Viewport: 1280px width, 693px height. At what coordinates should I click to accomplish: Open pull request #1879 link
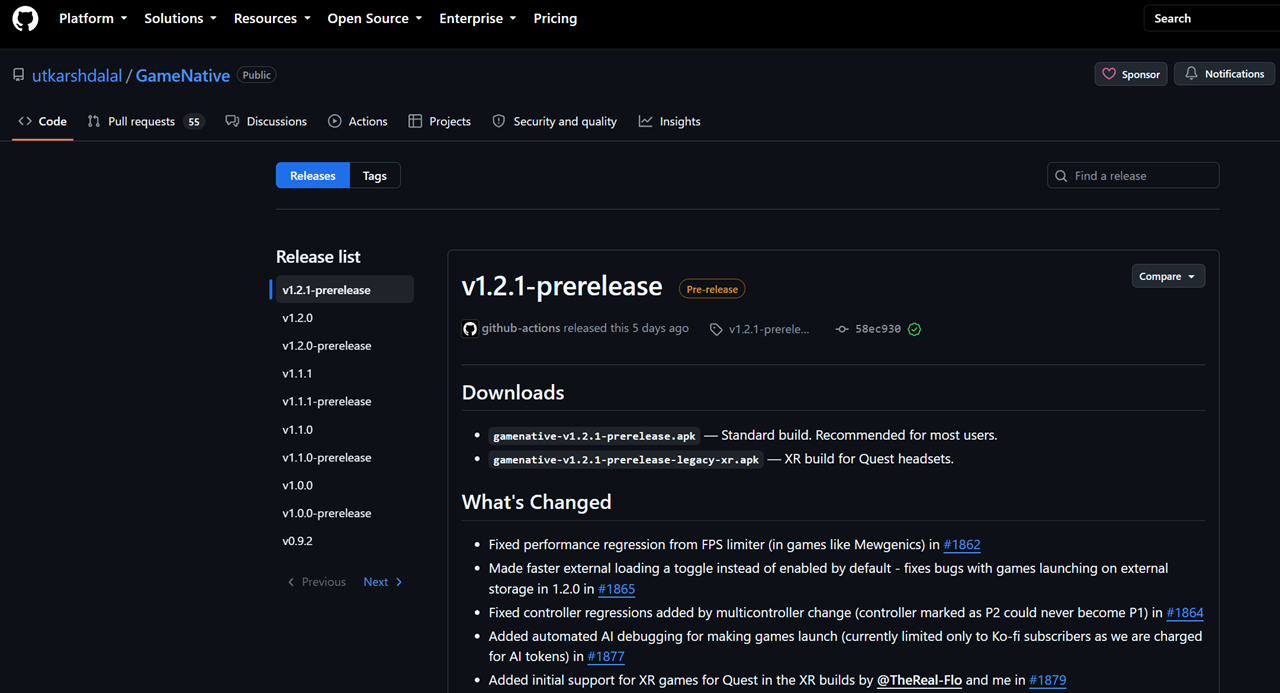click(1048, 680)
